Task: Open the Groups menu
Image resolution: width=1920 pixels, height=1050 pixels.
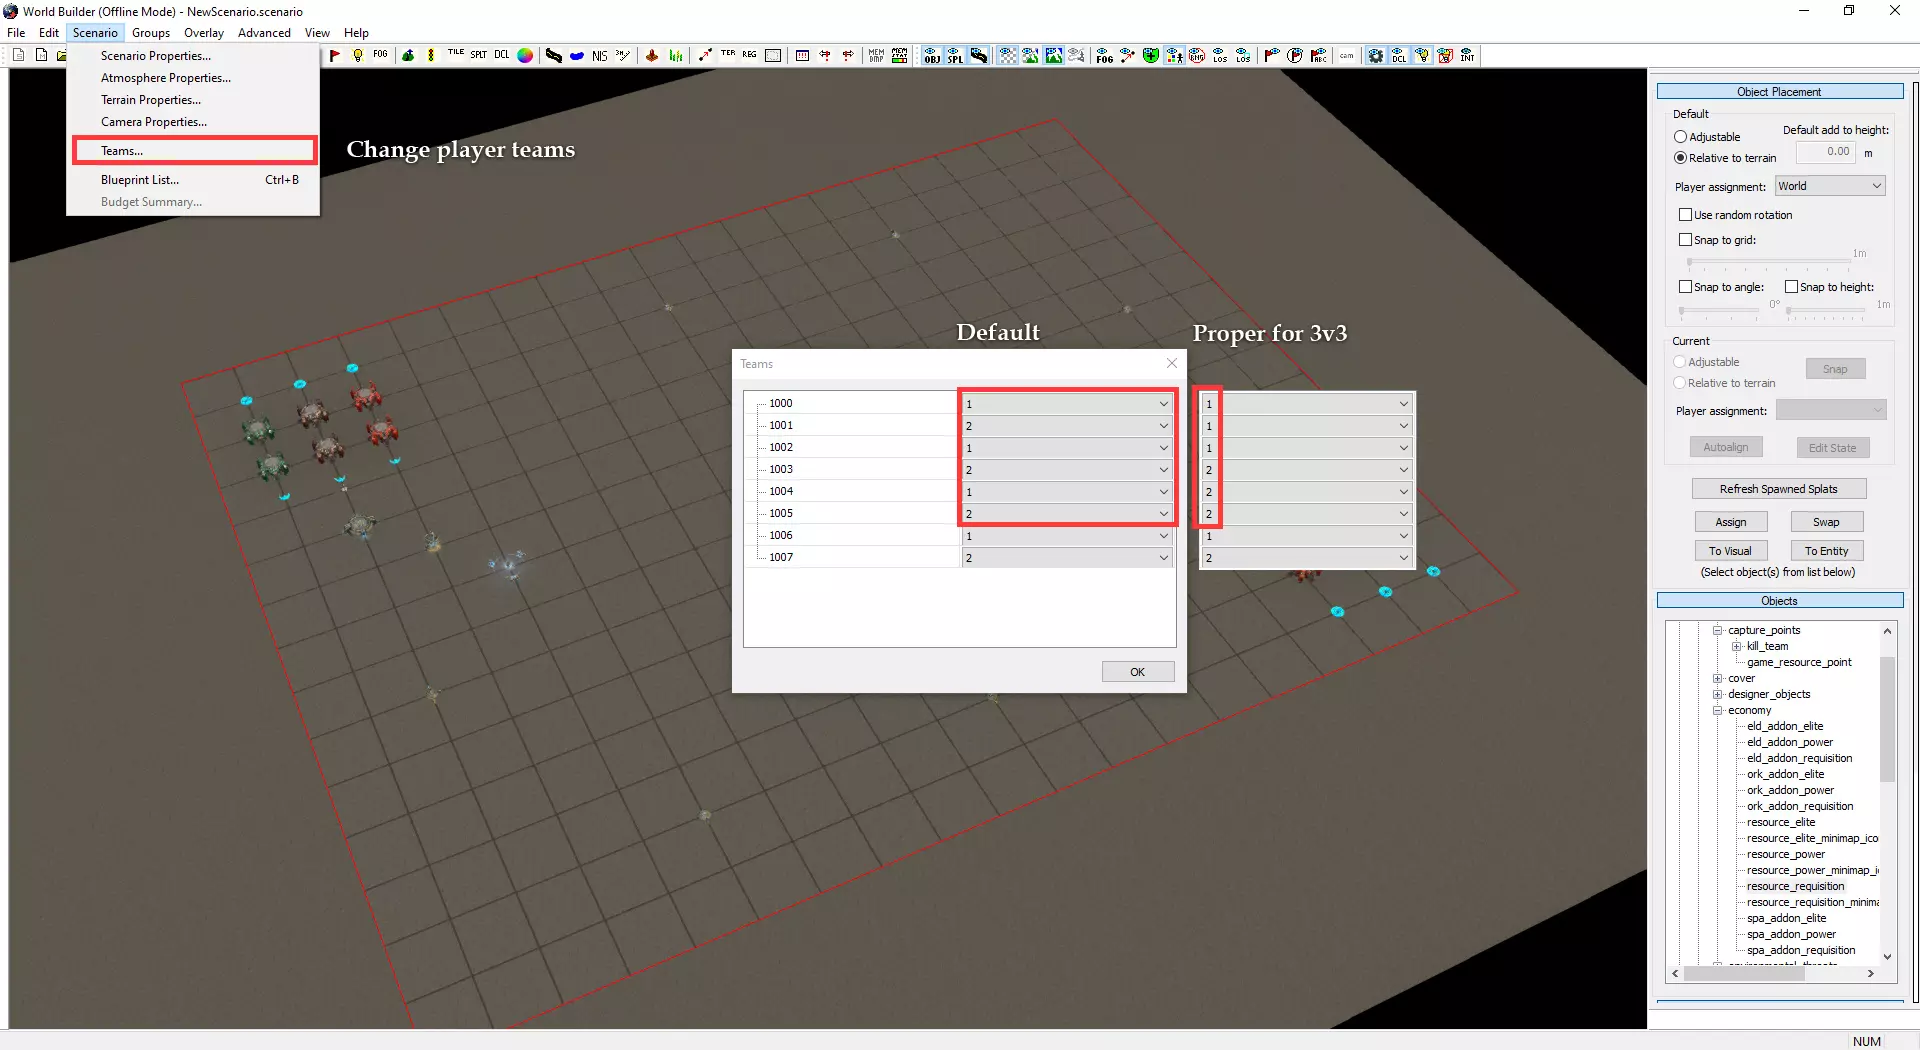Action: (151, 33)
